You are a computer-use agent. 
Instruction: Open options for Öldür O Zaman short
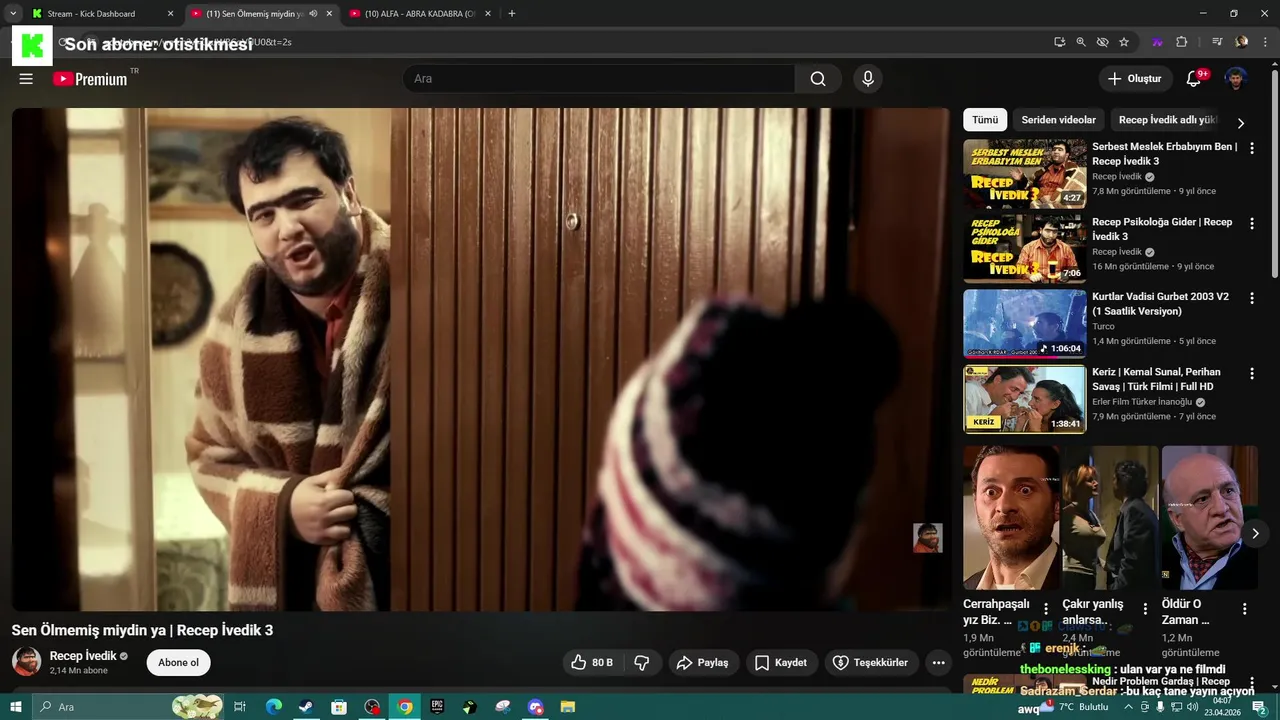(1245, 609)
